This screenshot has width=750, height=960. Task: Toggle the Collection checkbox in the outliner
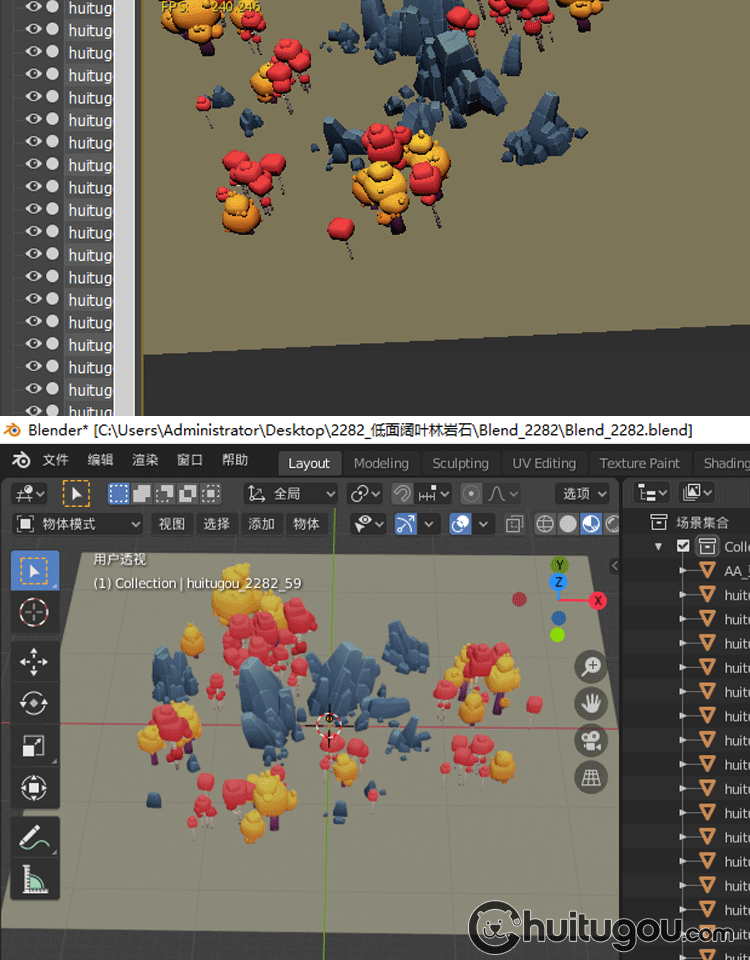pos(683,546)
